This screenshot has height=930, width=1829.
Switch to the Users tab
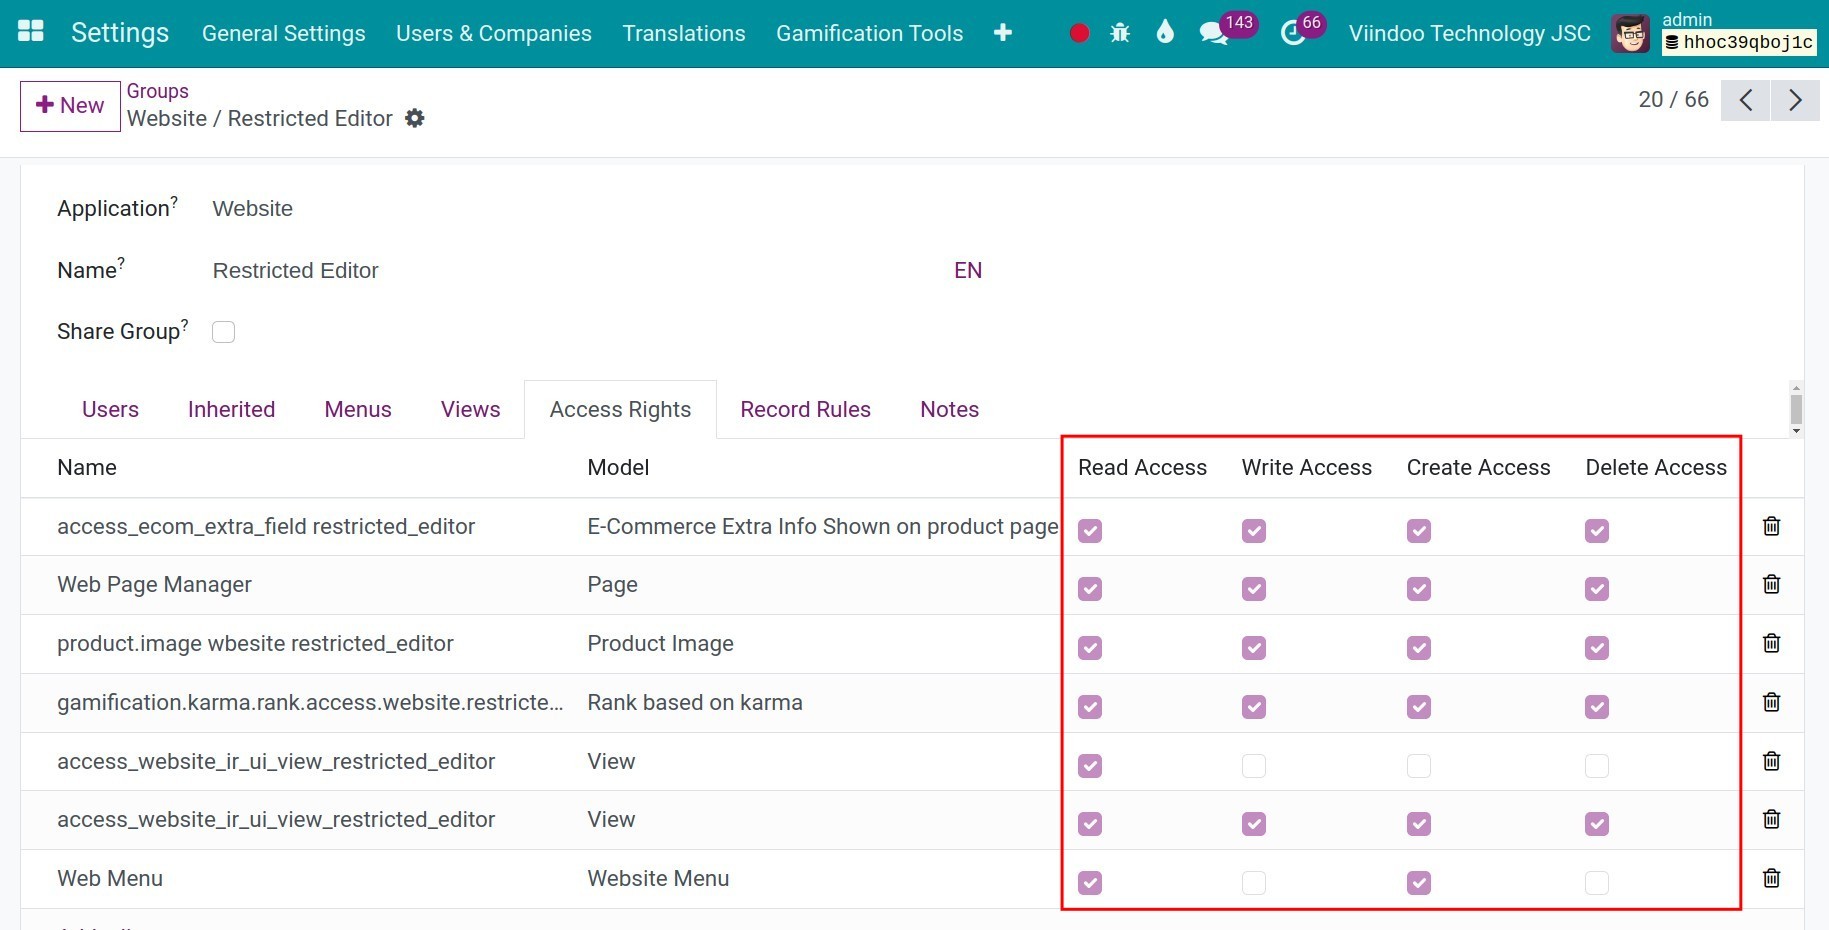[110, 409]
